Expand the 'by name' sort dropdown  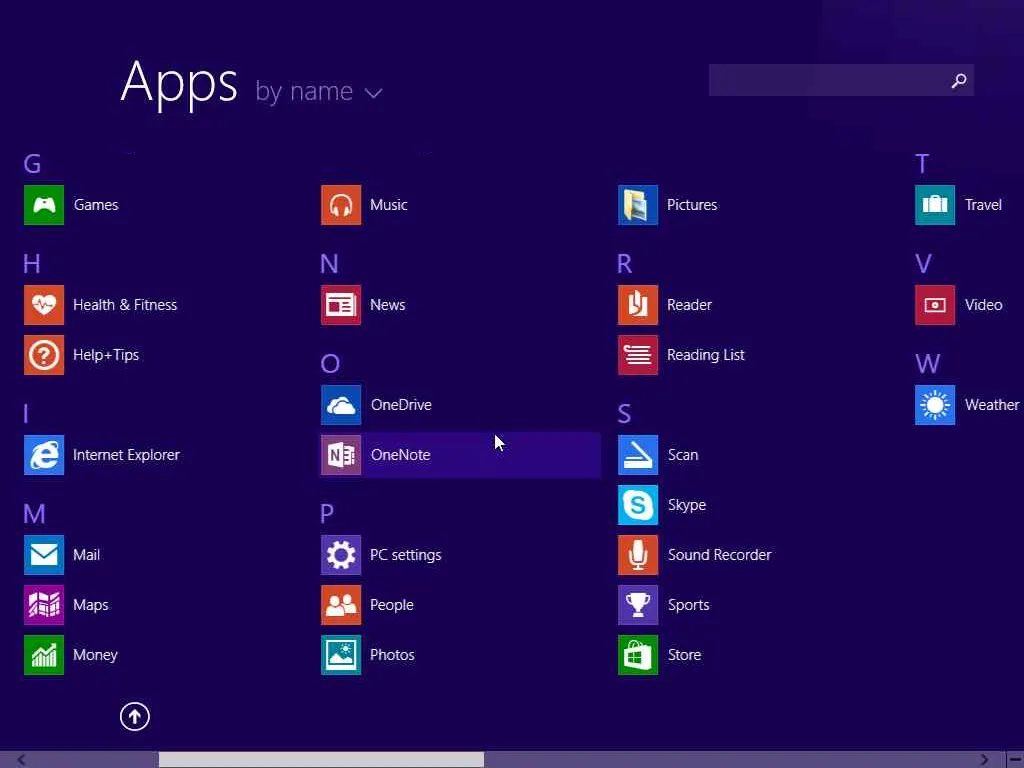coord(319,91)
